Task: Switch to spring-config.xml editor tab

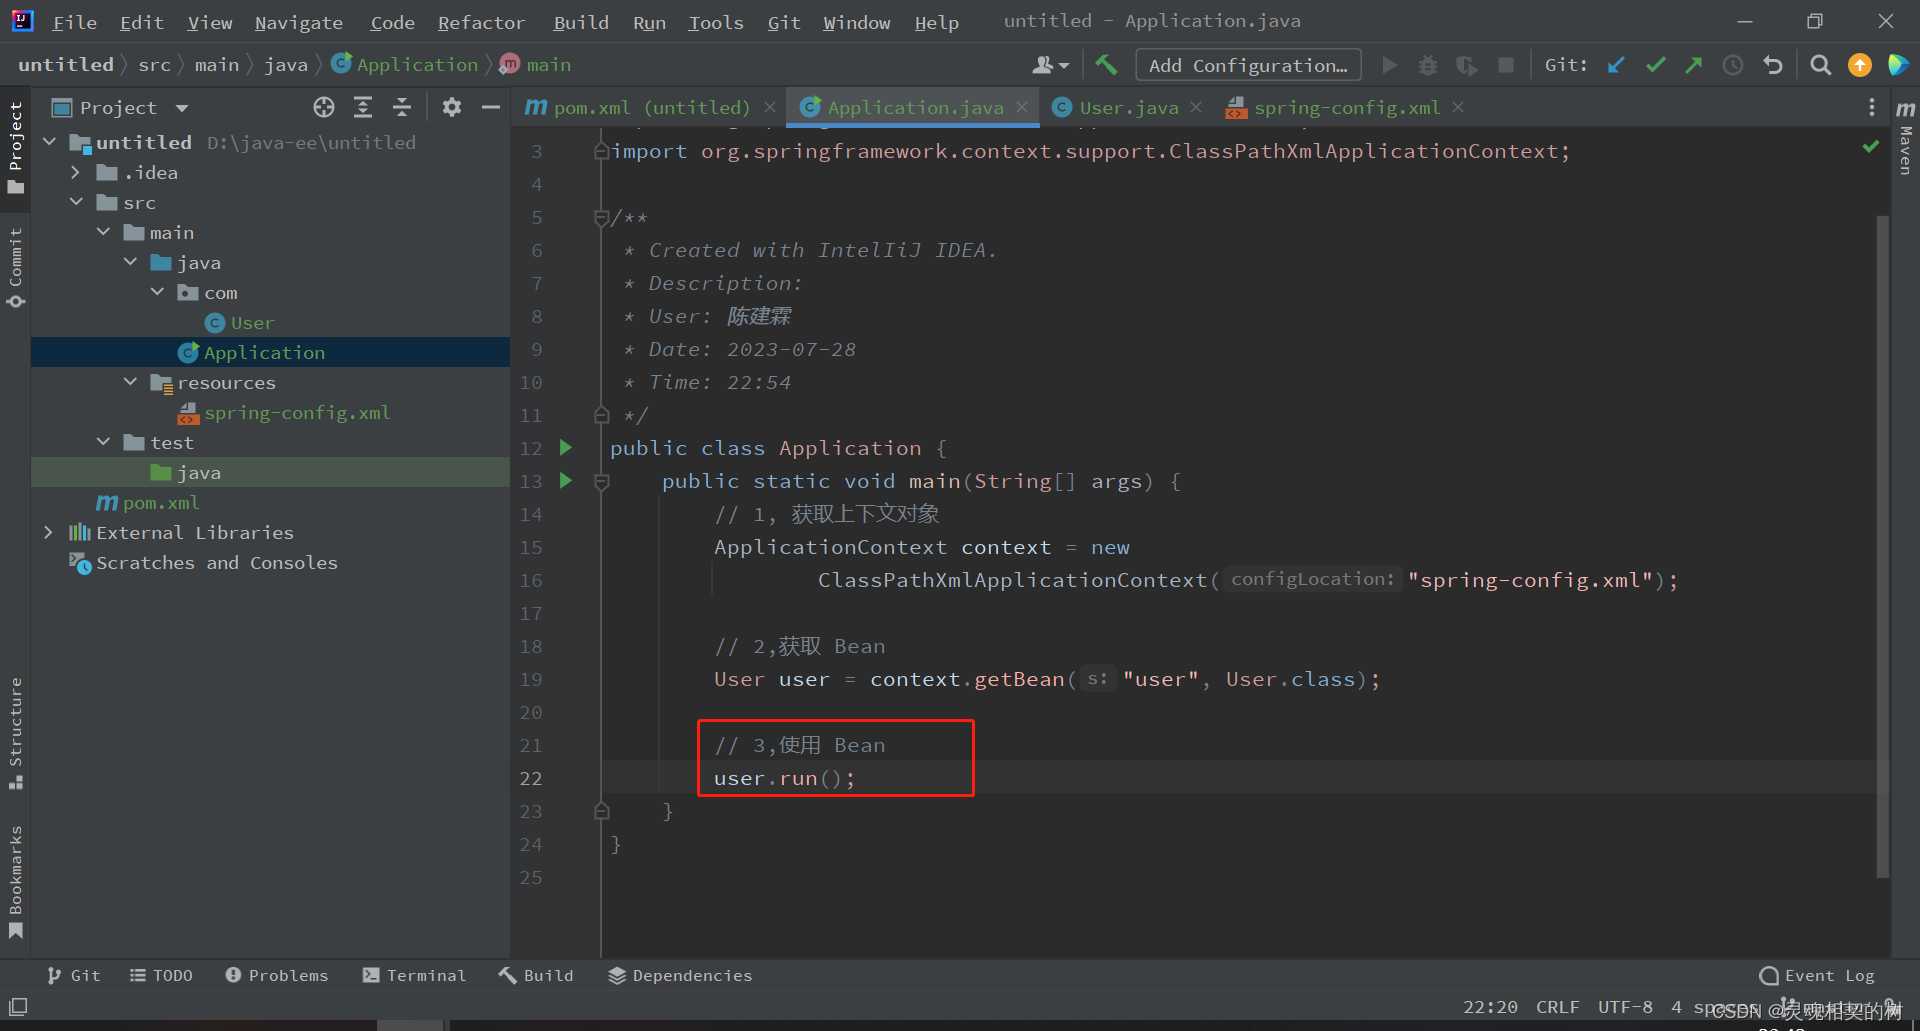Action: [x=1345, y=108]
